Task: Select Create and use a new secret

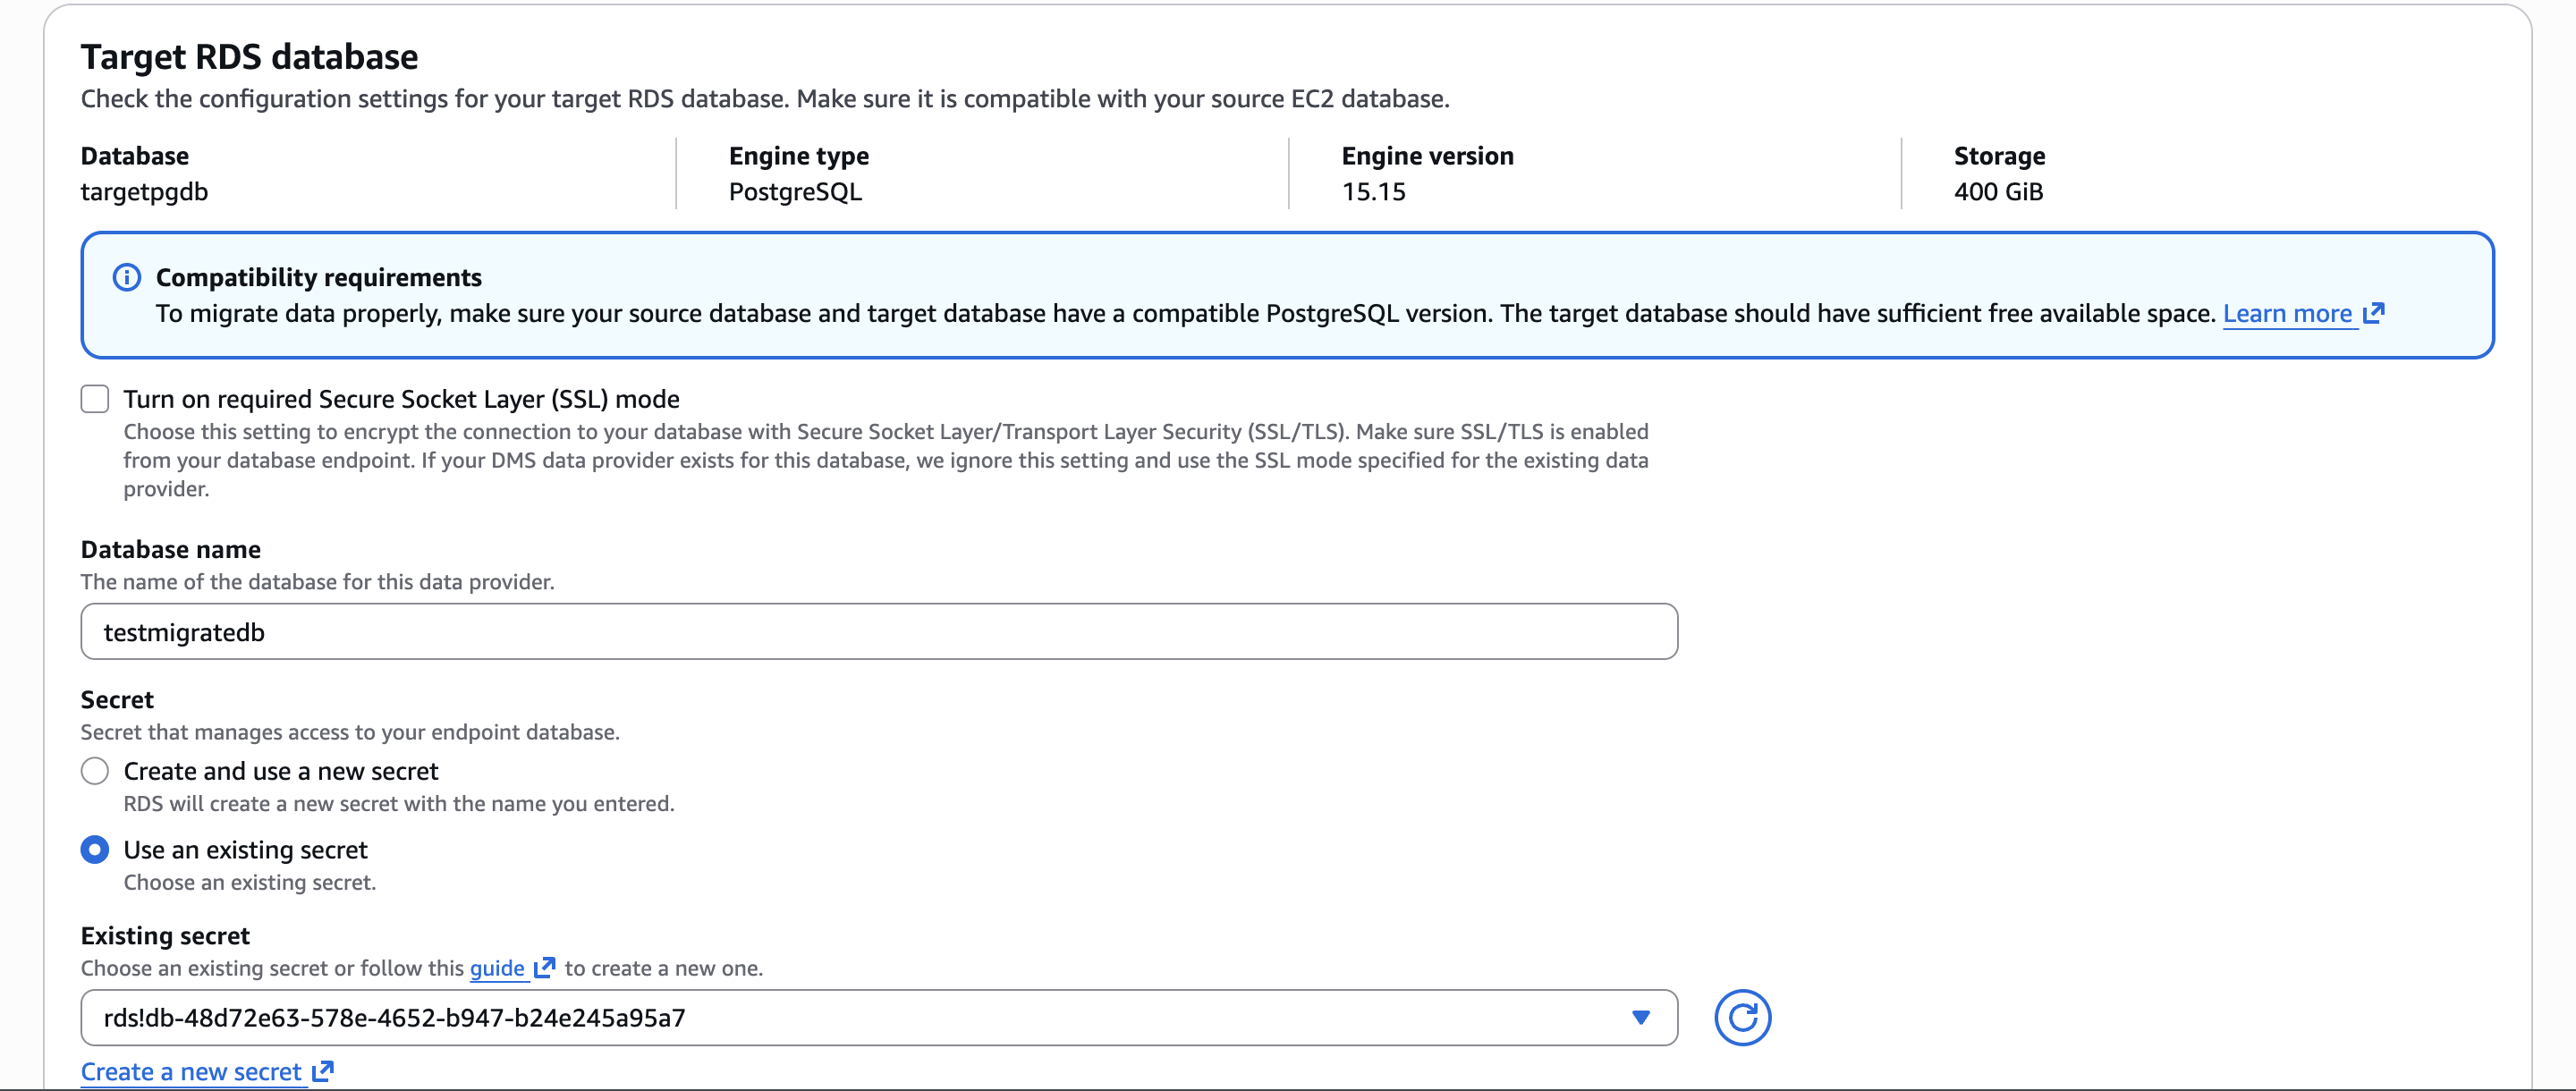Action: pos(95,771)
